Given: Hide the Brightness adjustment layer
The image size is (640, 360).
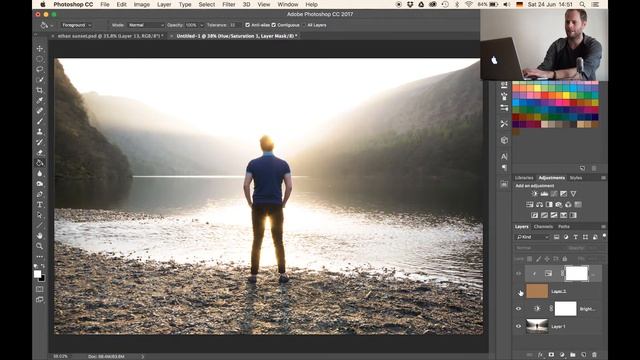Looking at the screenshot, I should [x=519, y=309].
